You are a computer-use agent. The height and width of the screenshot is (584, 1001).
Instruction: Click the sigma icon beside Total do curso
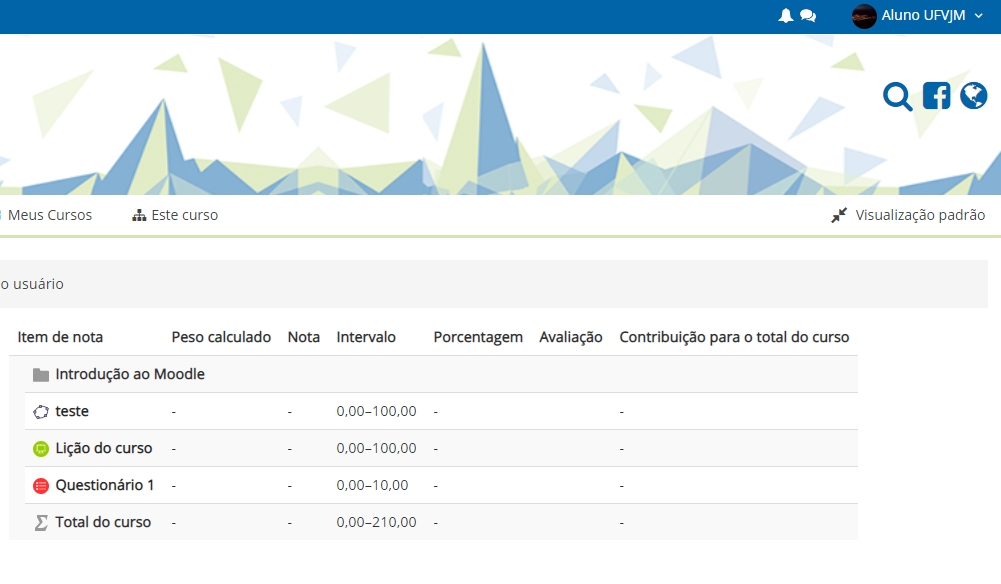coord(41,521)
